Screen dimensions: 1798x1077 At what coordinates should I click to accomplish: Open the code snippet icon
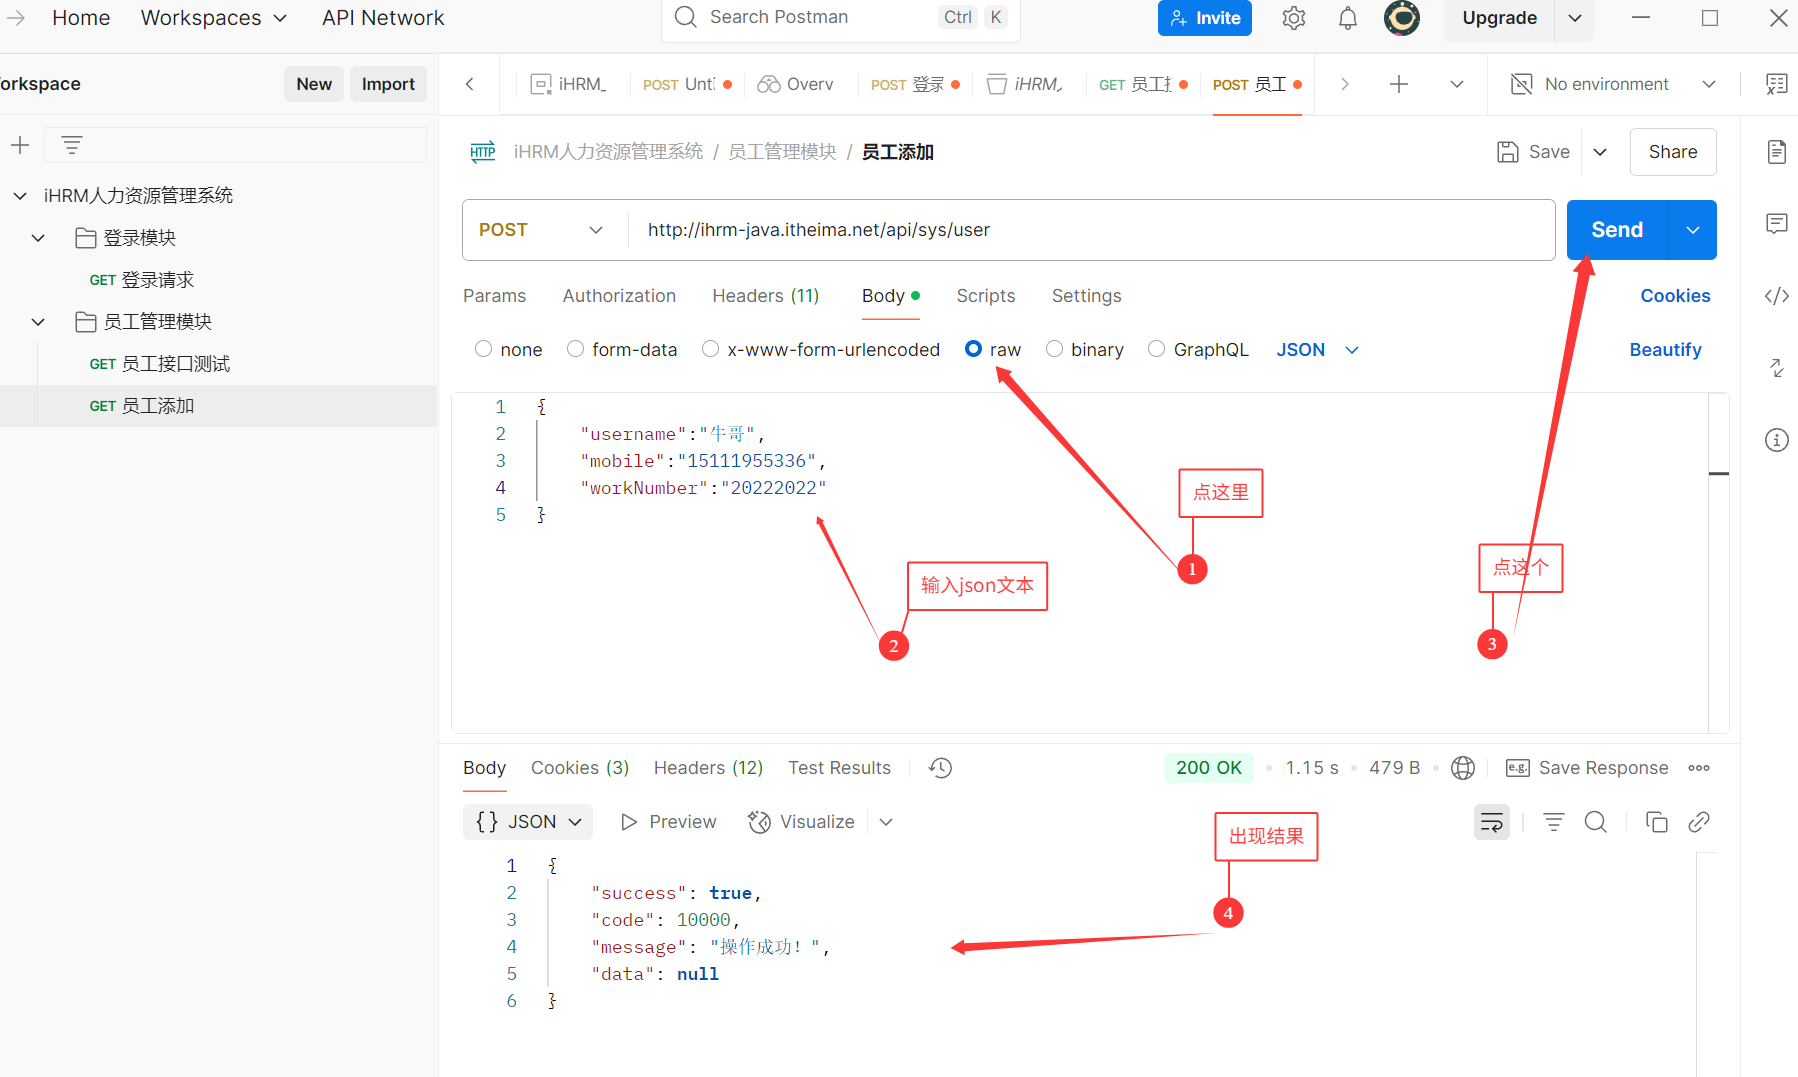(x=1776, y=295)
